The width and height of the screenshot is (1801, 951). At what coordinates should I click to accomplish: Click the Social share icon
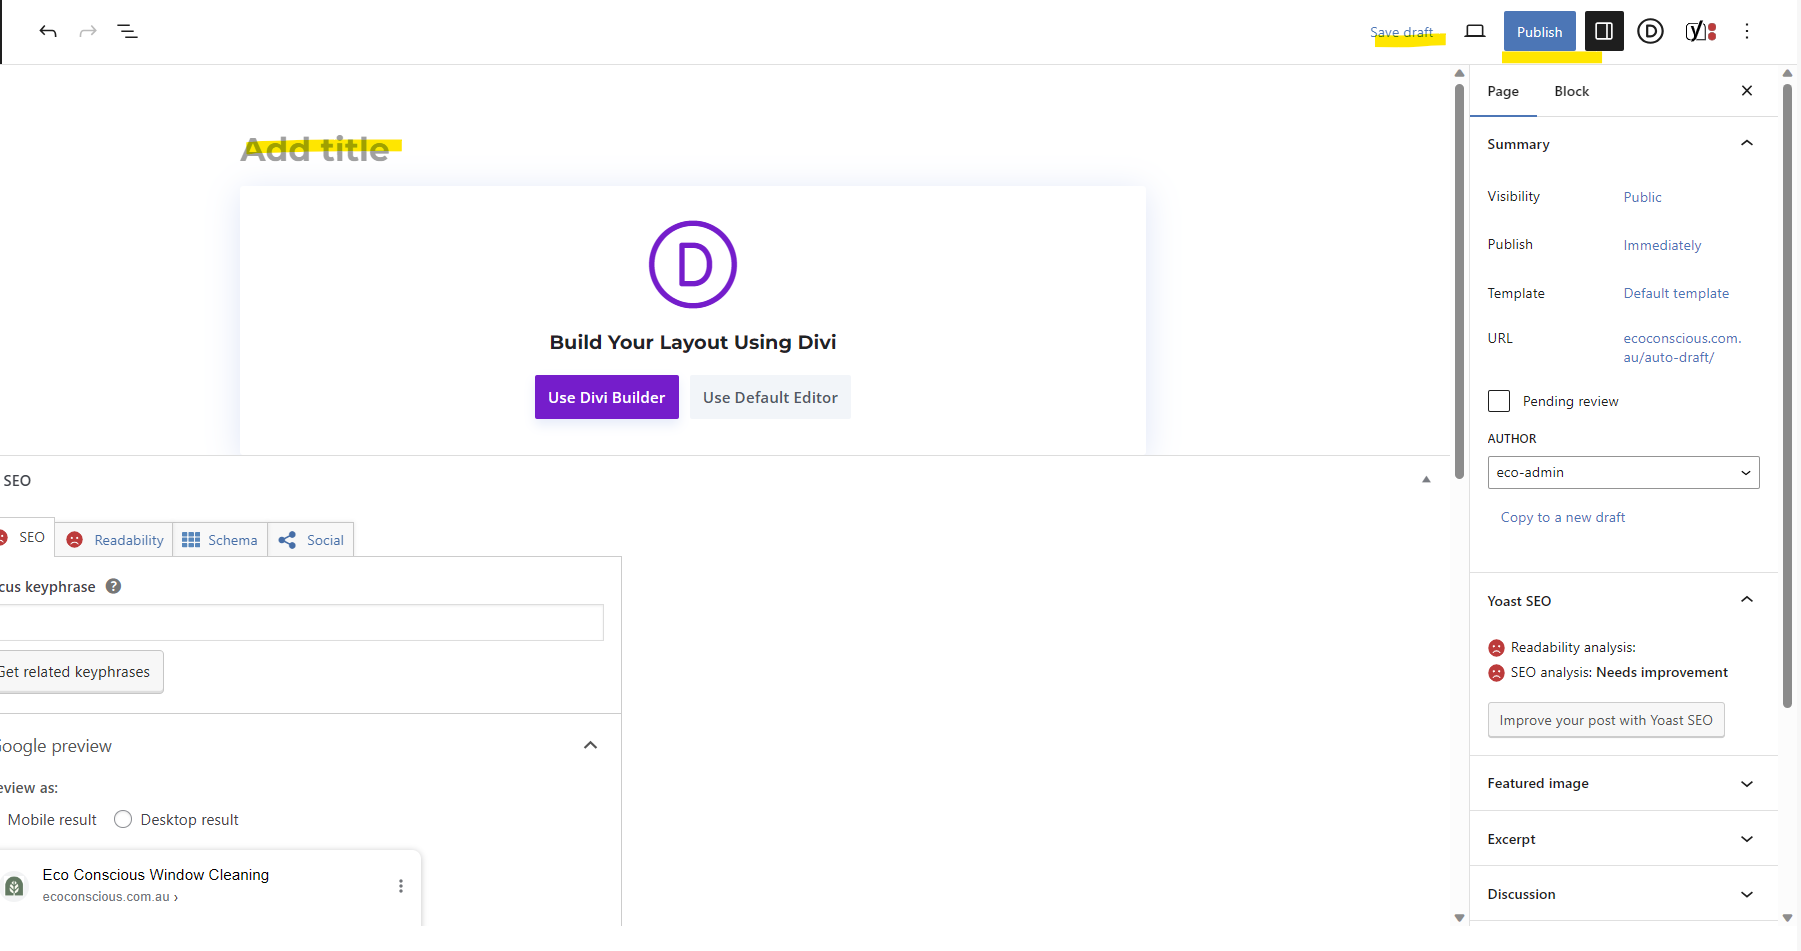[x=287, y=540]
